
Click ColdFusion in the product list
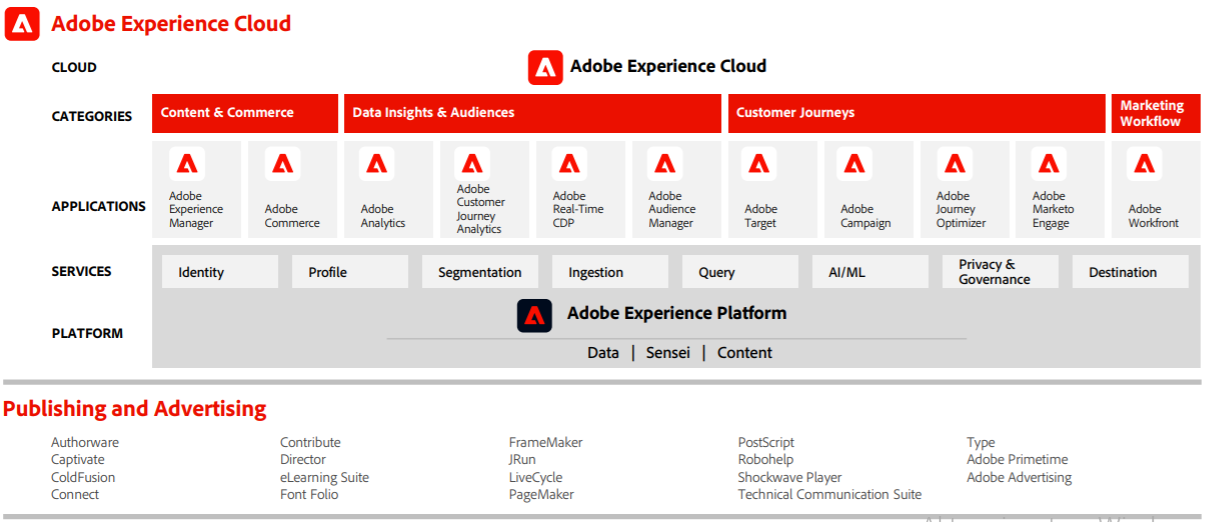coord(83,477)
